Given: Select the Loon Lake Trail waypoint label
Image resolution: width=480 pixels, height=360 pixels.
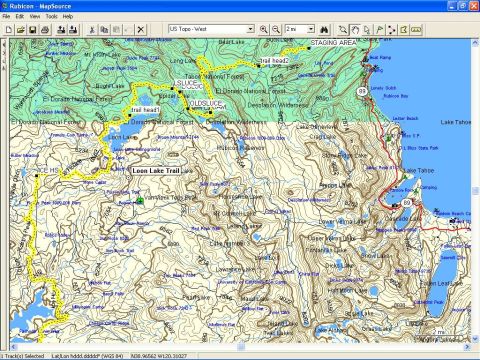Looking at the screenshot, I should [x=156, y=171].
